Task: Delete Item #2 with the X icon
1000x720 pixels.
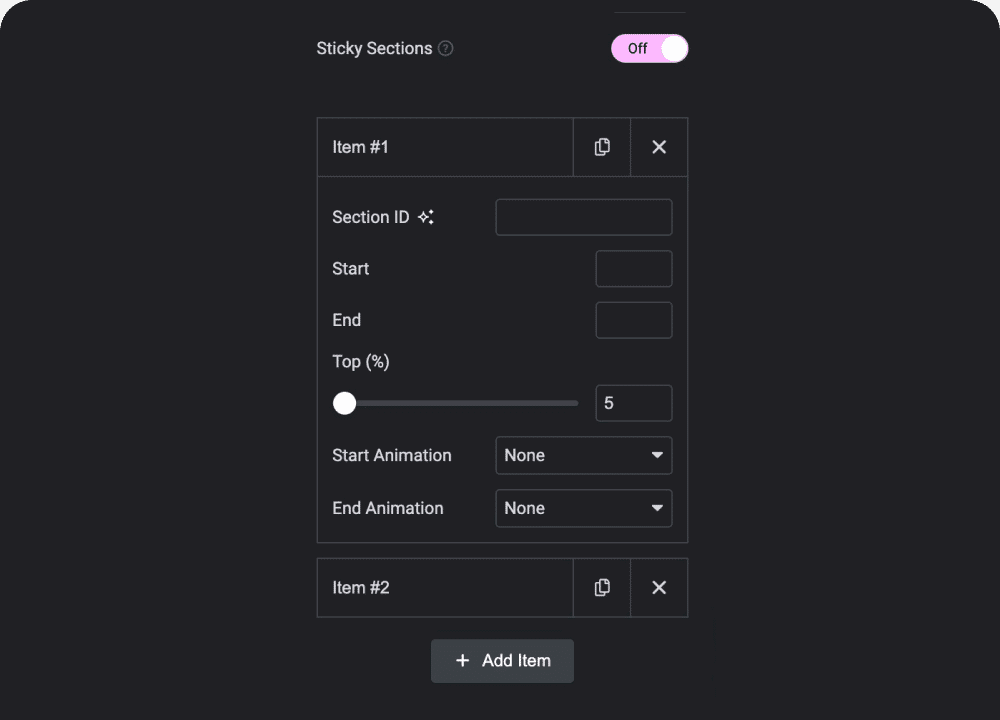Action: 659,587
